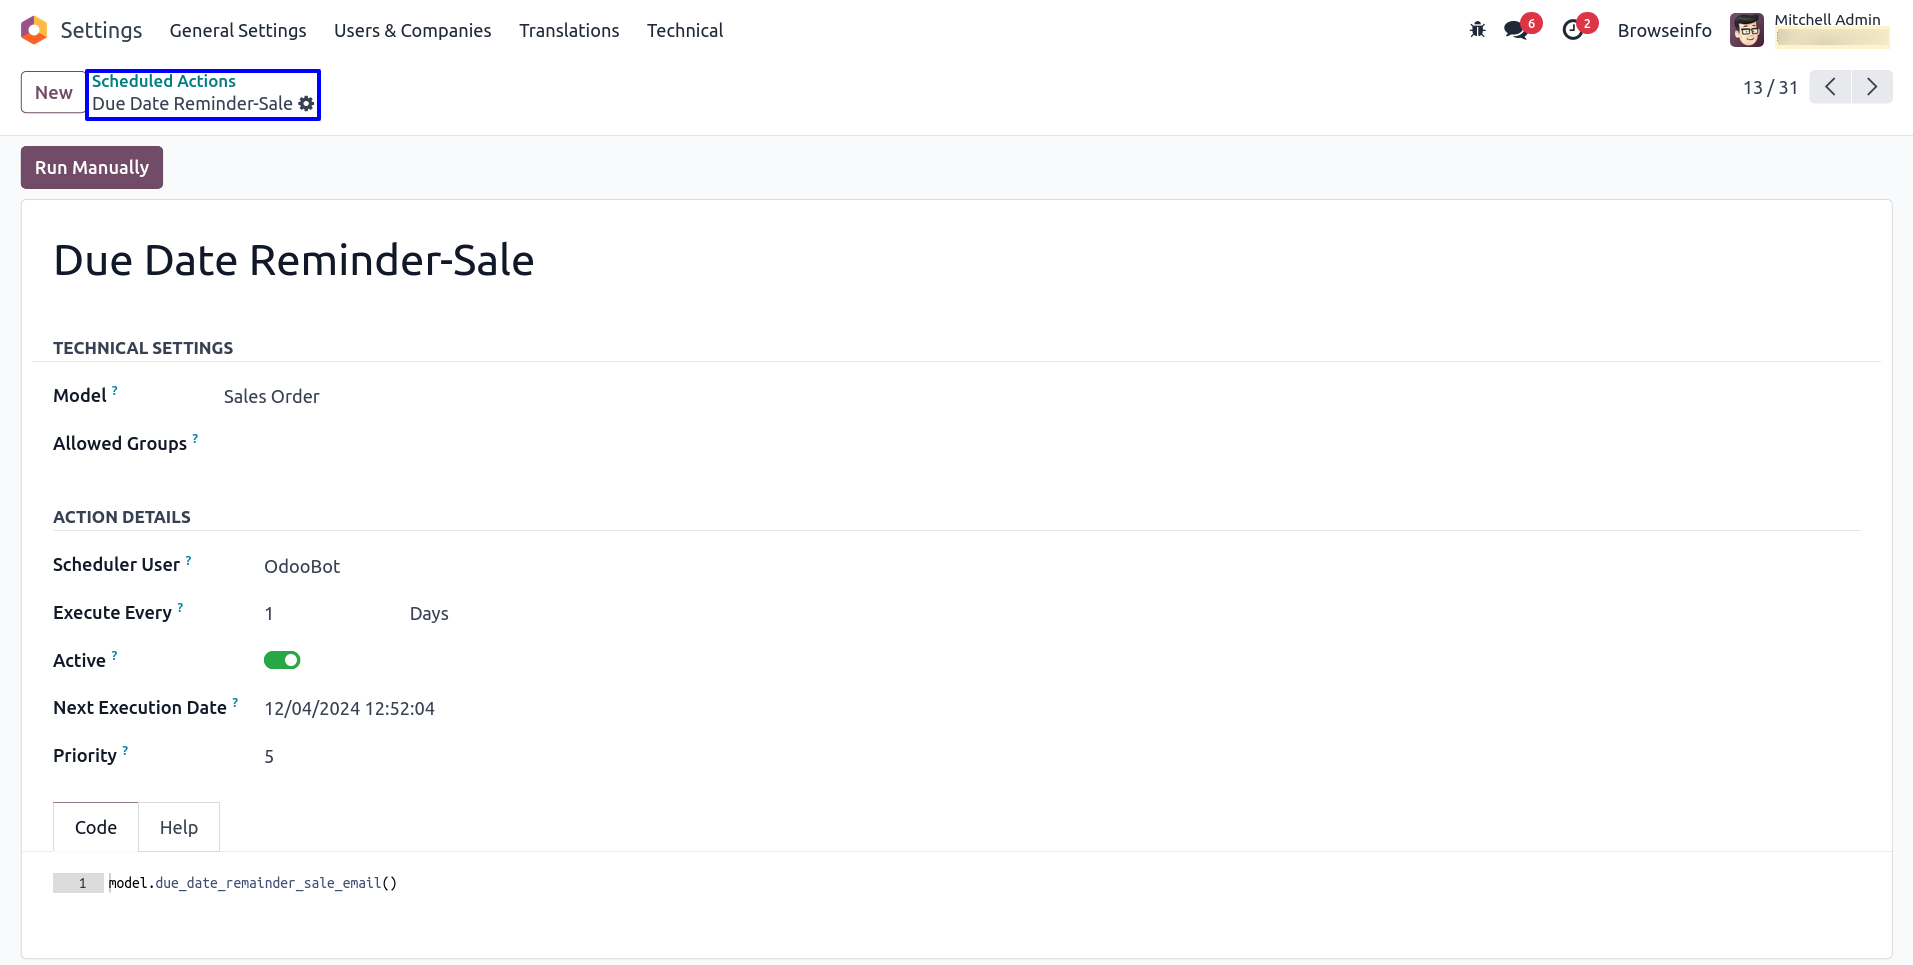Open the Users & Companies menu
Screen dimensions: 1913x965
412,30
